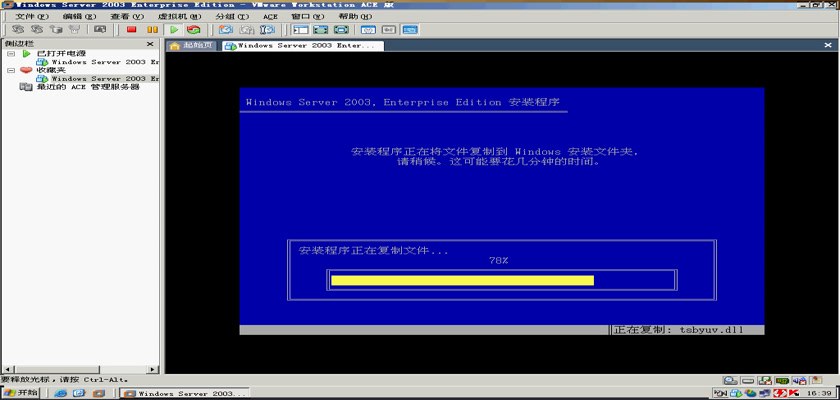This screenshot has width=840, height=400.
Task: Click the Windows Server 2003 taskbar button
Action: click(184, 394)
